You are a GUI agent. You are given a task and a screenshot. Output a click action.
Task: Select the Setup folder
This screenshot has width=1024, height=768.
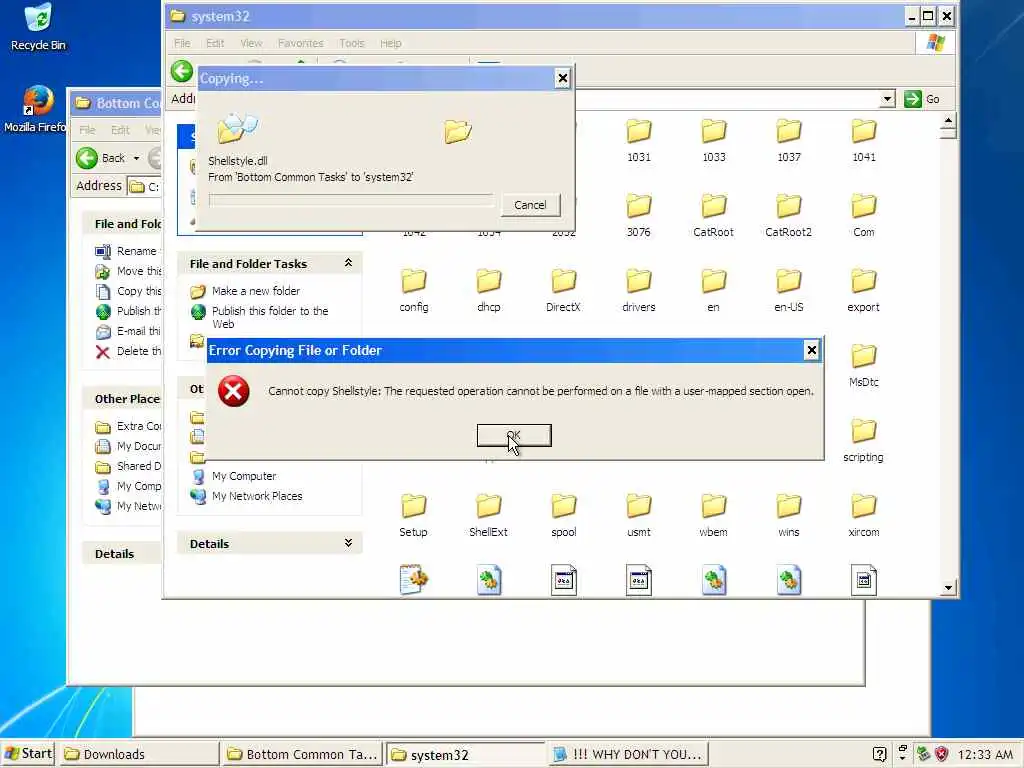[x=413, y=516]
